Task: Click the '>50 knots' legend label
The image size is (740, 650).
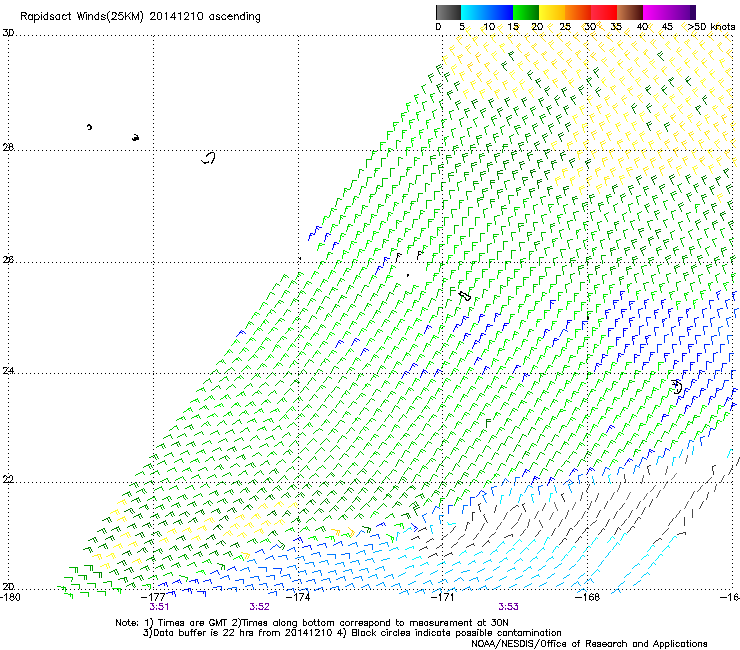Action: pyautogui.click(x=711, y=27)
